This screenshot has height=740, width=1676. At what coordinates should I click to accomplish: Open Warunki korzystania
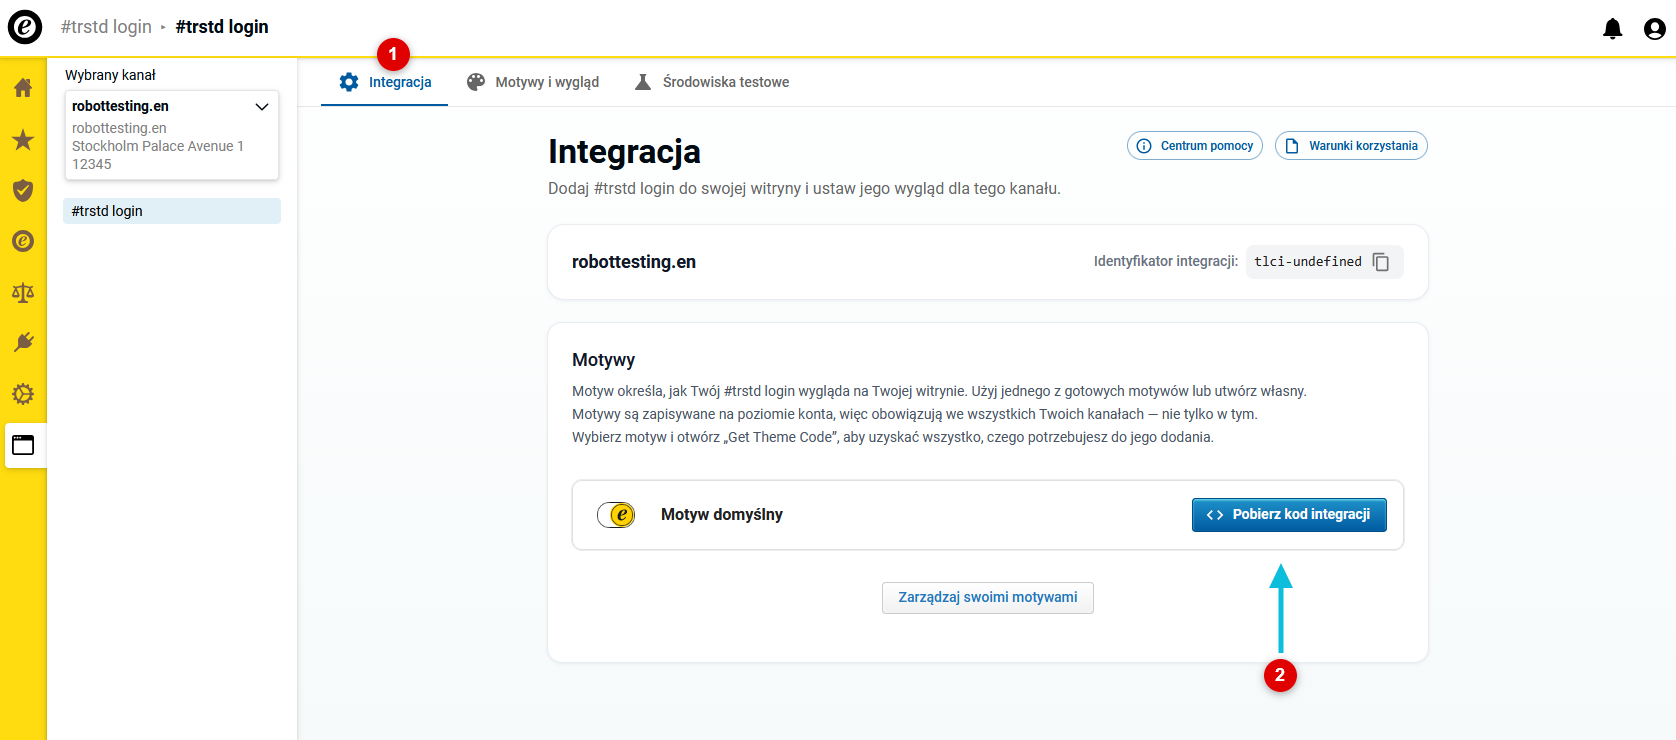point(1351,146)
